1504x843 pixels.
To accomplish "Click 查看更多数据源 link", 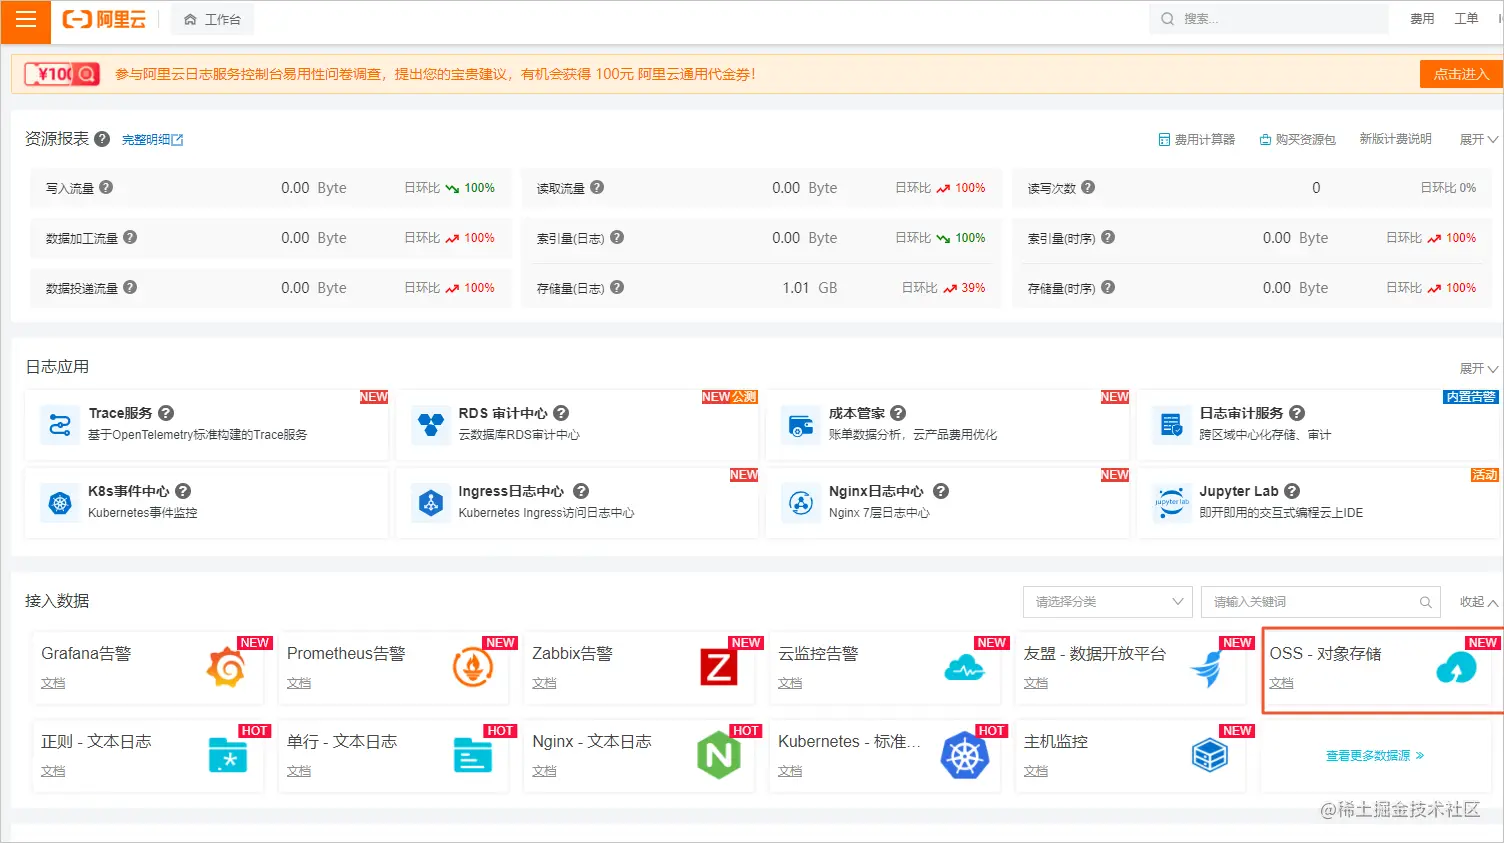I will pyautogui.click(x=1375, y=756).
